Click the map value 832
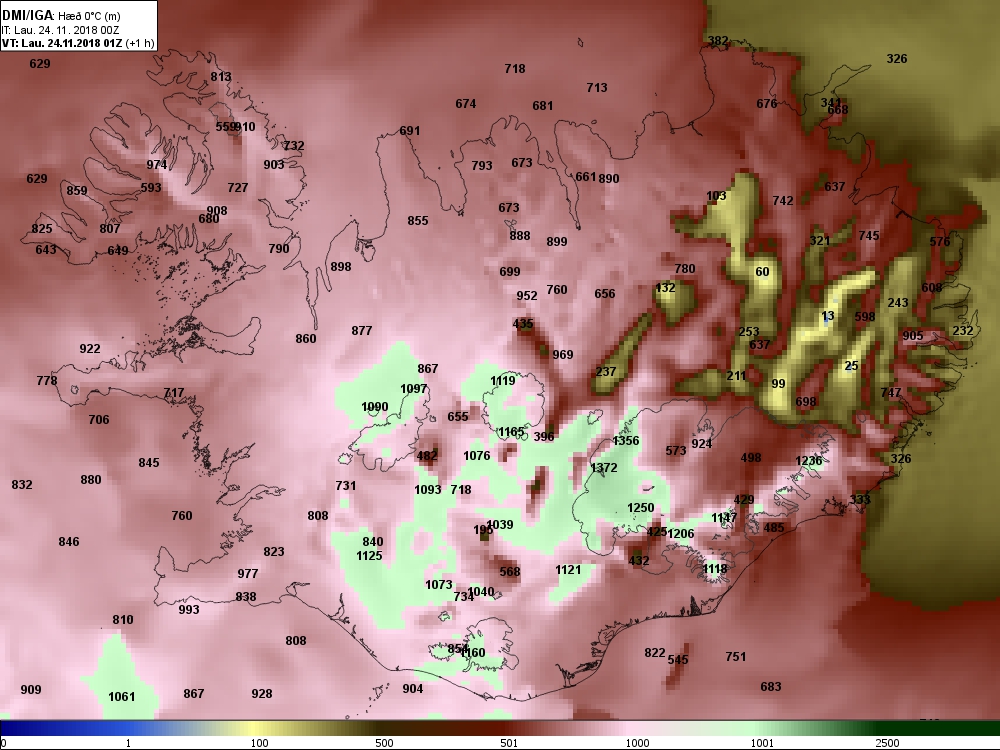Screen dimensions: 1000x750 (22, 485)
